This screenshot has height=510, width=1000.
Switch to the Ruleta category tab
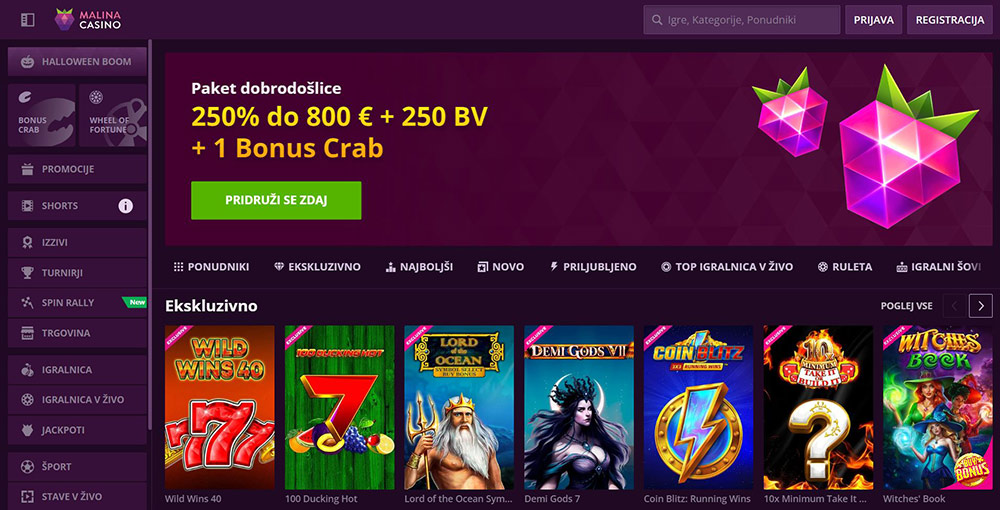click(844, 267)
